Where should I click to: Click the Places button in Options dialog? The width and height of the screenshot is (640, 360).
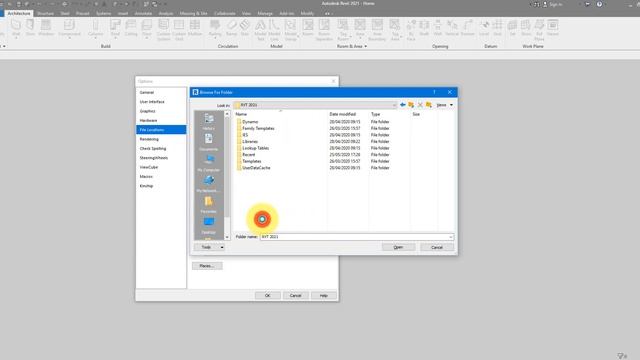tap(207, 266)
